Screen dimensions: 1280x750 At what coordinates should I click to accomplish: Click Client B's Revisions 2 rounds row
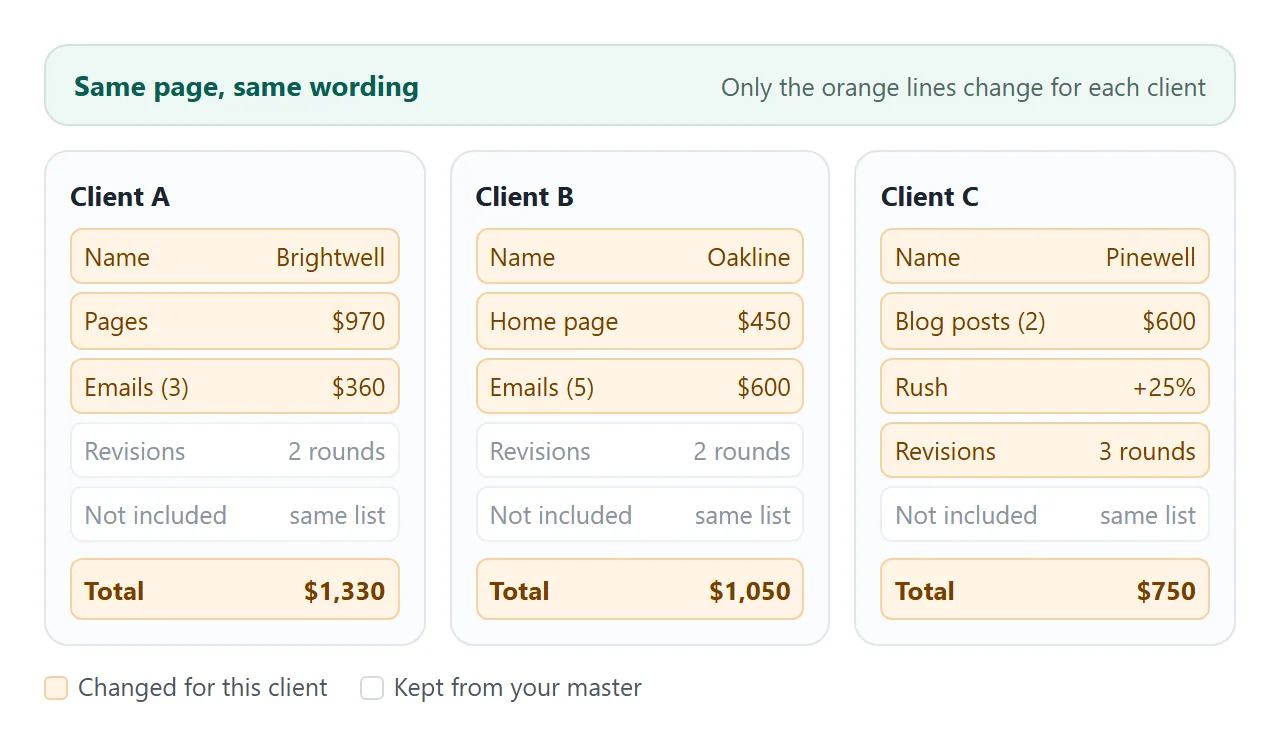tap(640, 451)
